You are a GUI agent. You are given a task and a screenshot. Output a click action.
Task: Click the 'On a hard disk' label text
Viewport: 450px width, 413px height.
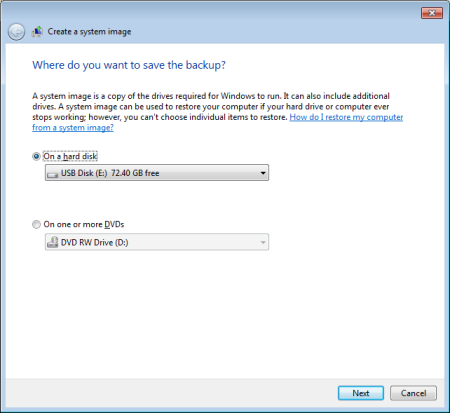(70, 156)
